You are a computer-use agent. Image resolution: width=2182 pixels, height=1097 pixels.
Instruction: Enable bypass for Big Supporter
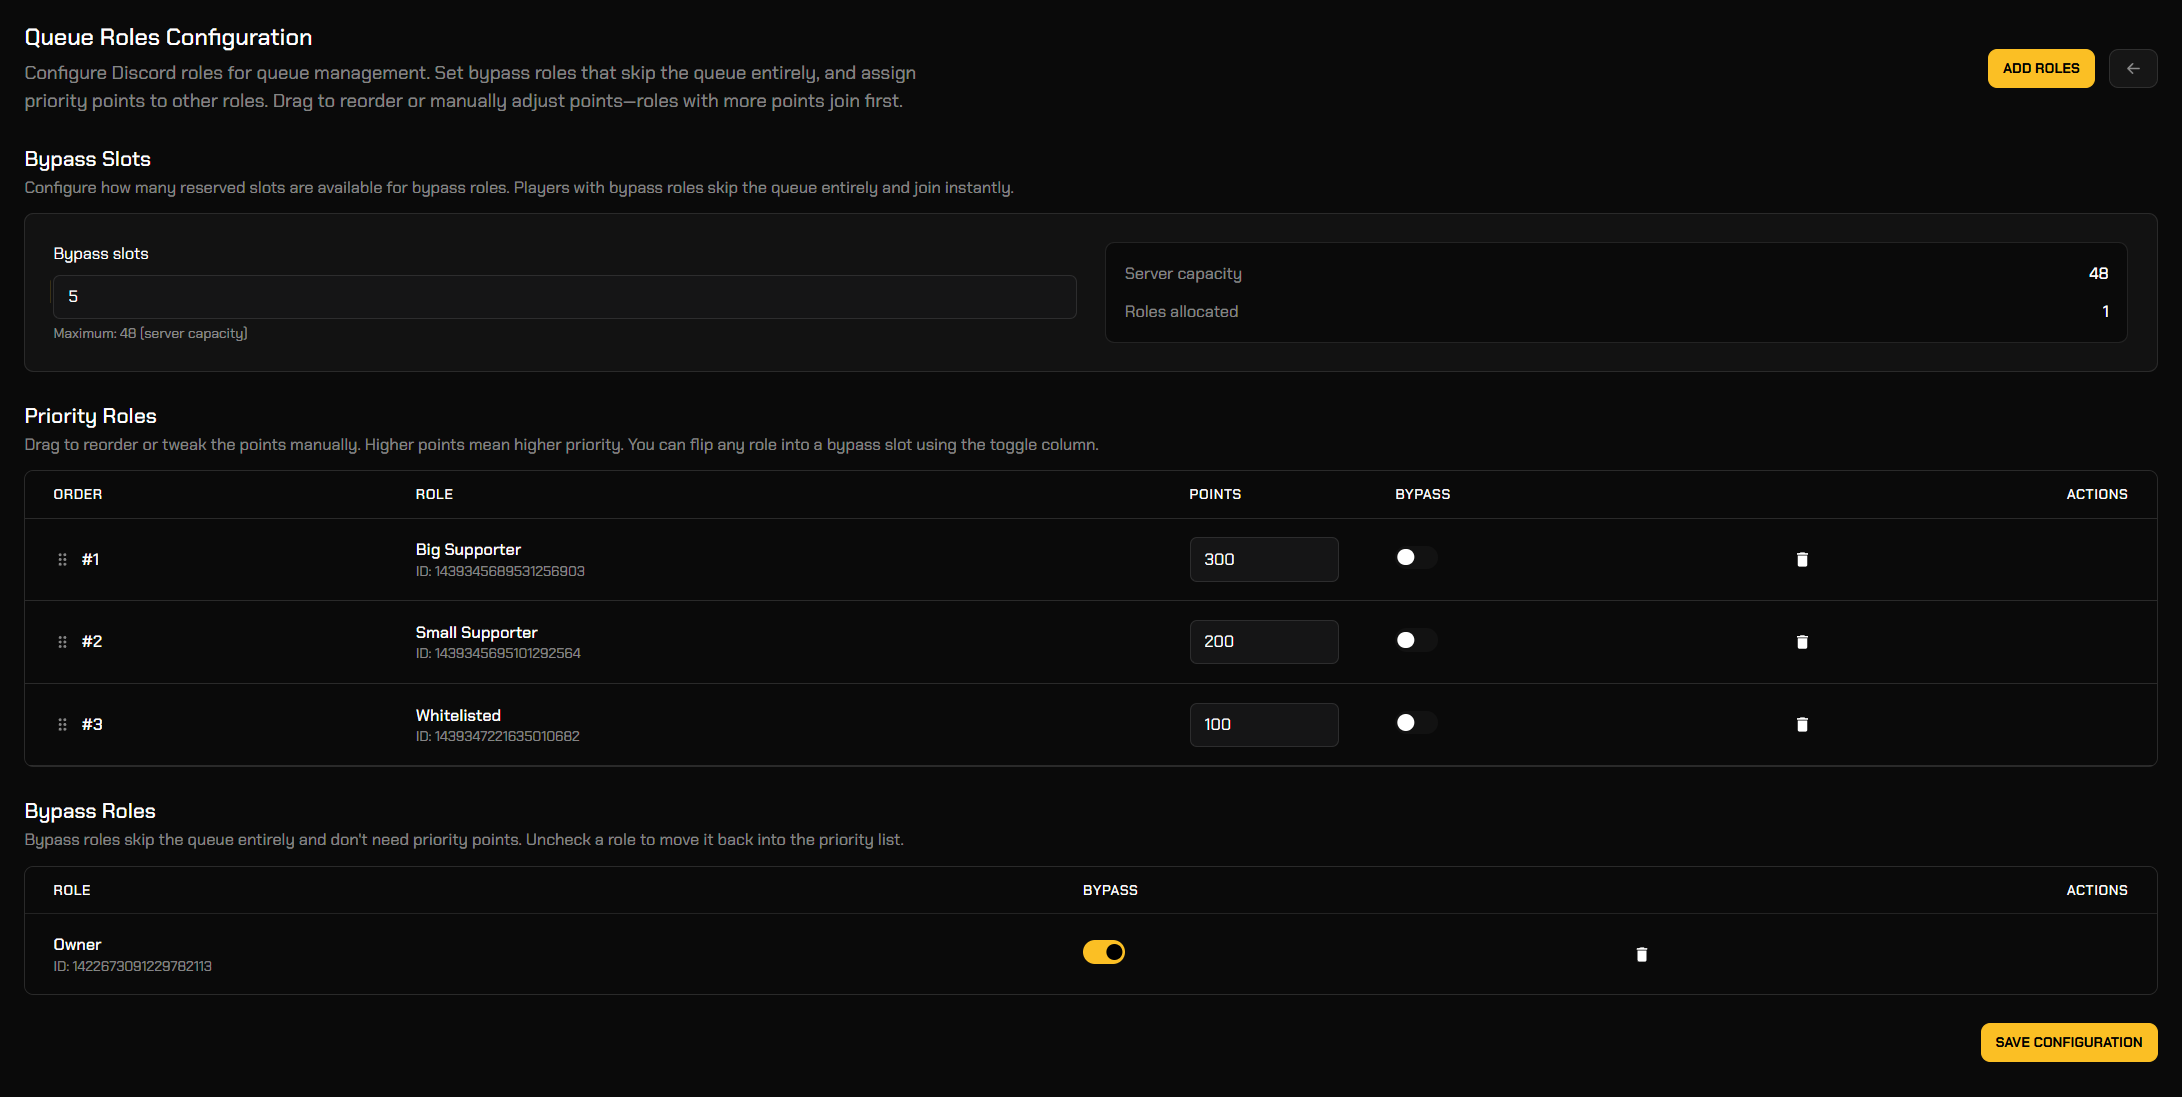(1415, 557)
